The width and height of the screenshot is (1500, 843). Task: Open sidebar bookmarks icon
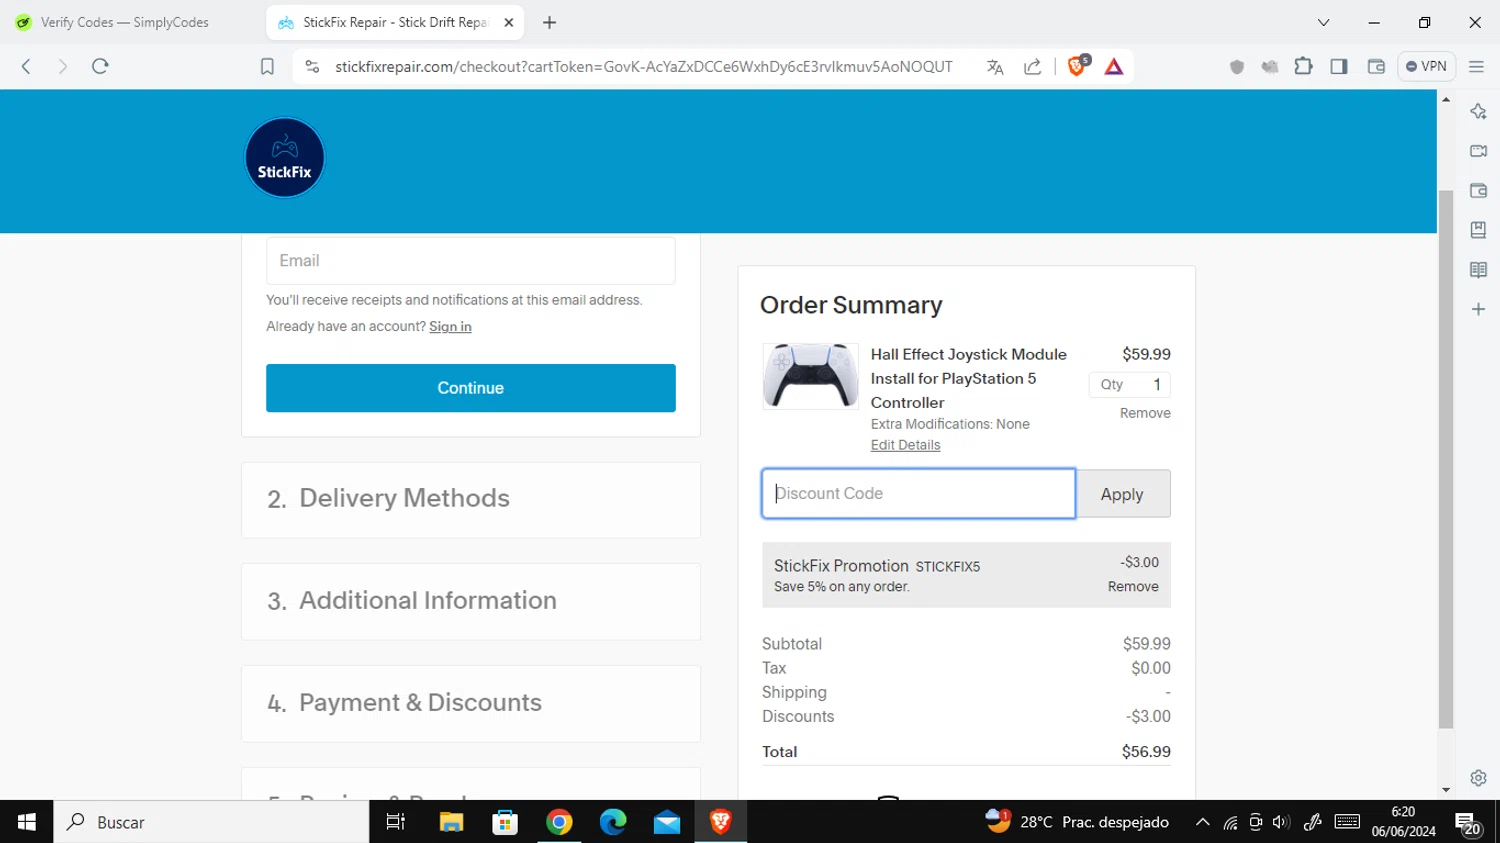click(1478, 230)
